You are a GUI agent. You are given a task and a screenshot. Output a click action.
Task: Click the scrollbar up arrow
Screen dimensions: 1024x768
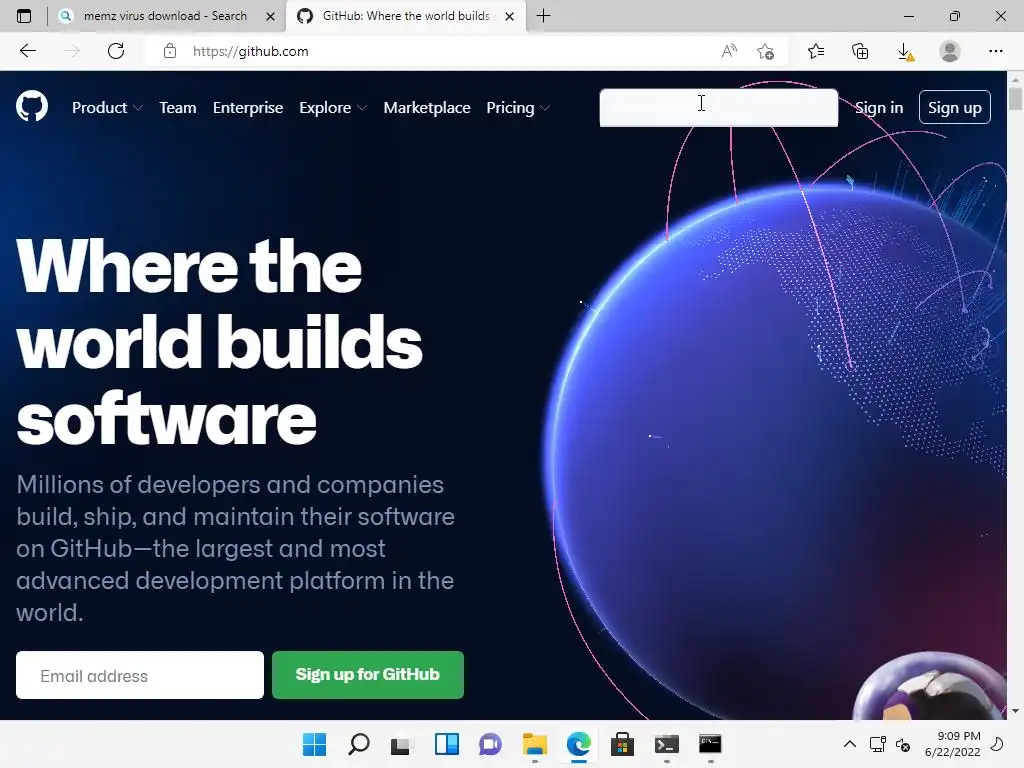pyautogui.click(x=1015, y=80)
